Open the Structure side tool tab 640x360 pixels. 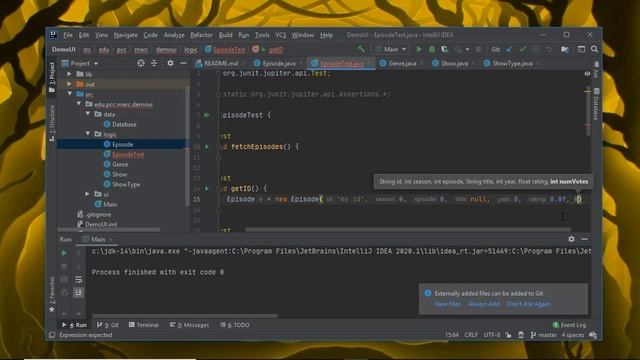52,124
